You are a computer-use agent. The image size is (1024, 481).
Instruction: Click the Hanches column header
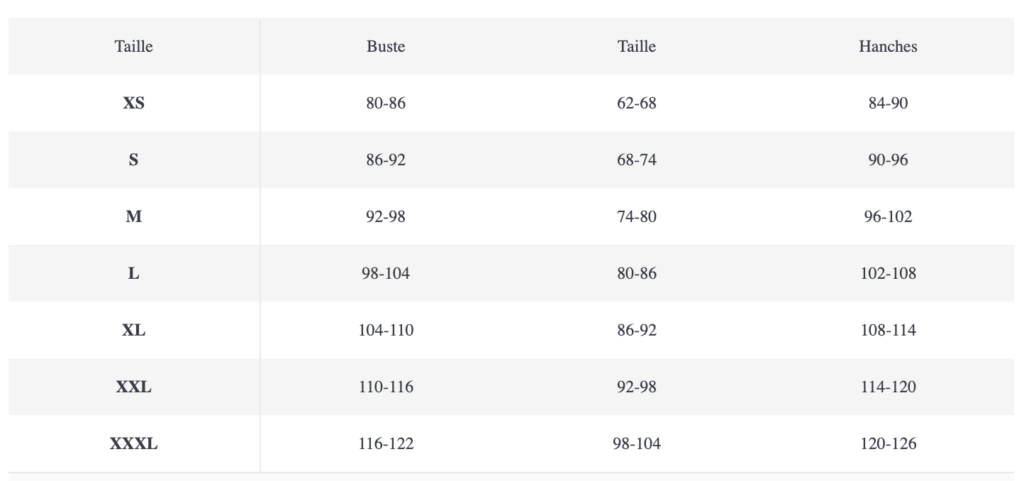888,46
